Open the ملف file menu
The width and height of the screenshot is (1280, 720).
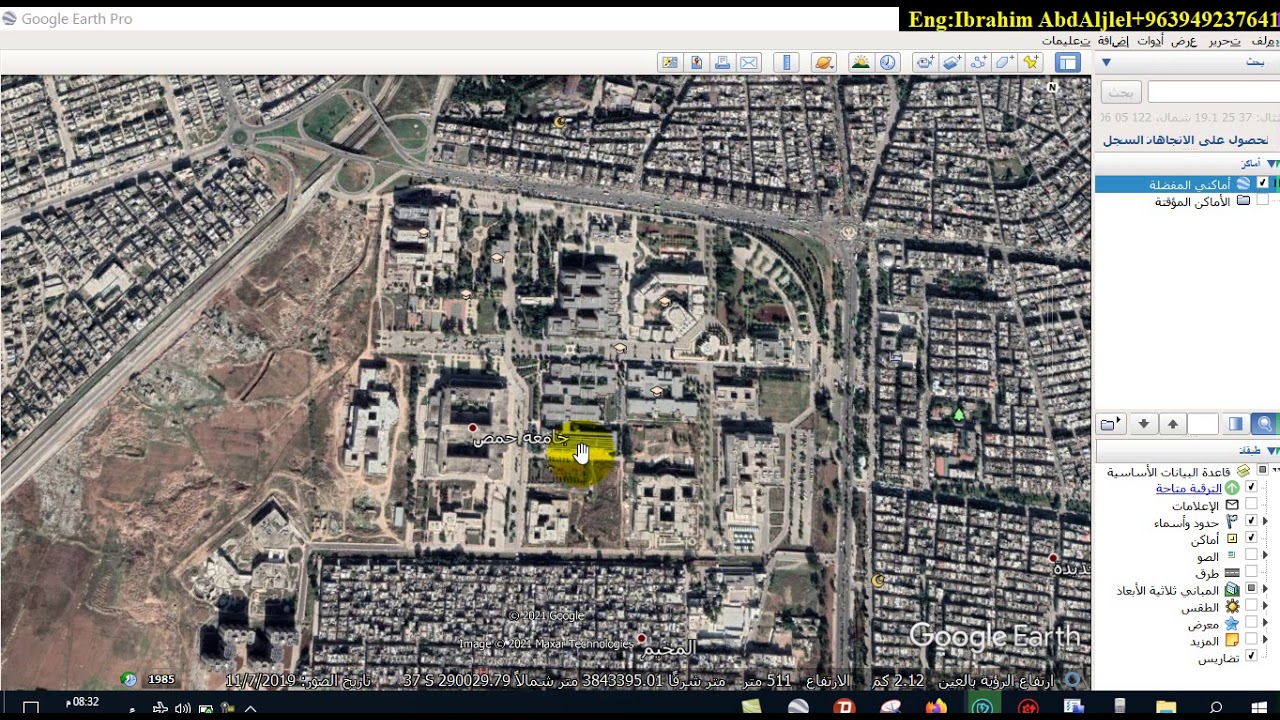[x=1265, y=40]
